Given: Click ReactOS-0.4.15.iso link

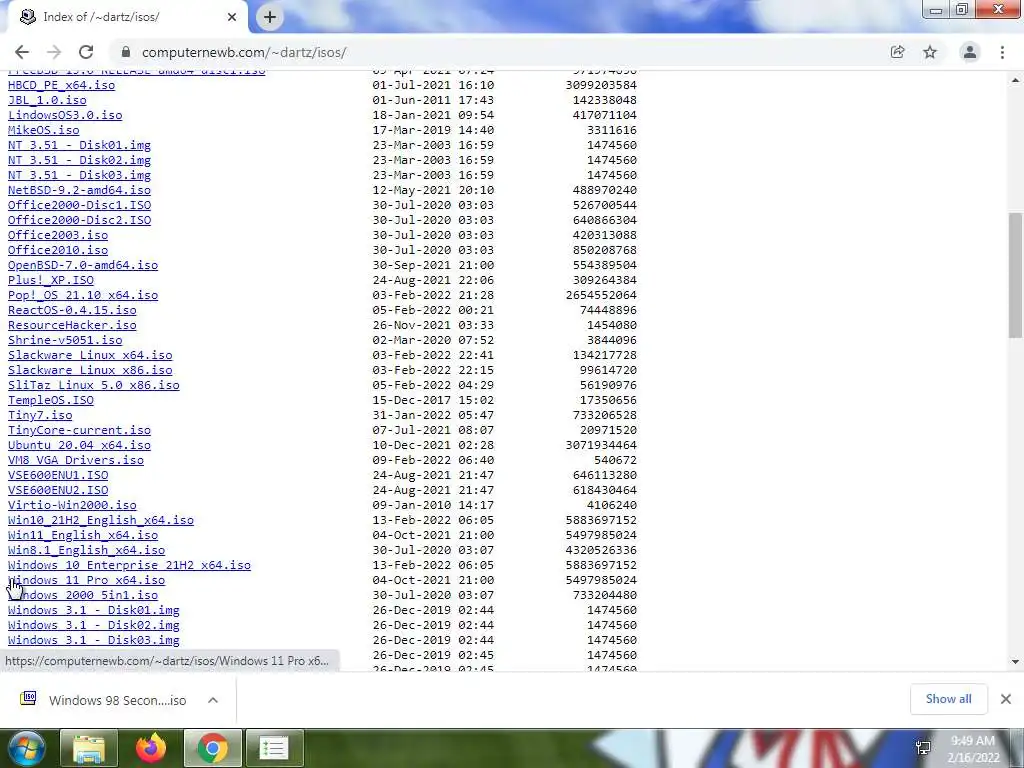Looking at the screenshot, I should point(72,310).
